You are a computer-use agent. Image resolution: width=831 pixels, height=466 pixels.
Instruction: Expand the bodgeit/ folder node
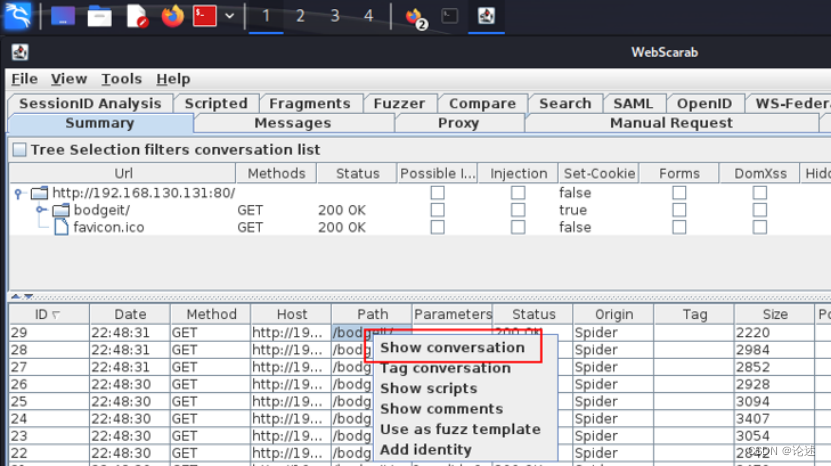(x=40, y=210)
